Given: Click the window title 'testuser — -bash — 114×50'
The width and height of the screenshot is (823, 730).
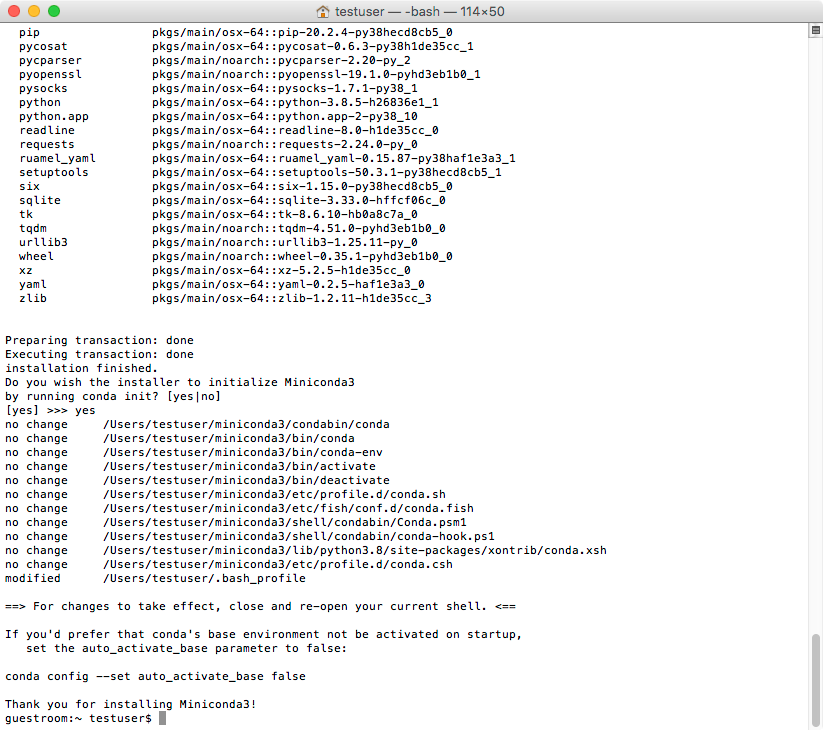Looking at the screenshot, I should [420, 12].
